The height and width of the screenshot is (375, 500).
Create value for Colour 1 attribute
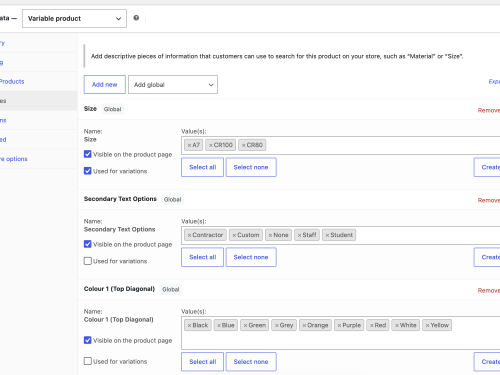487,362
